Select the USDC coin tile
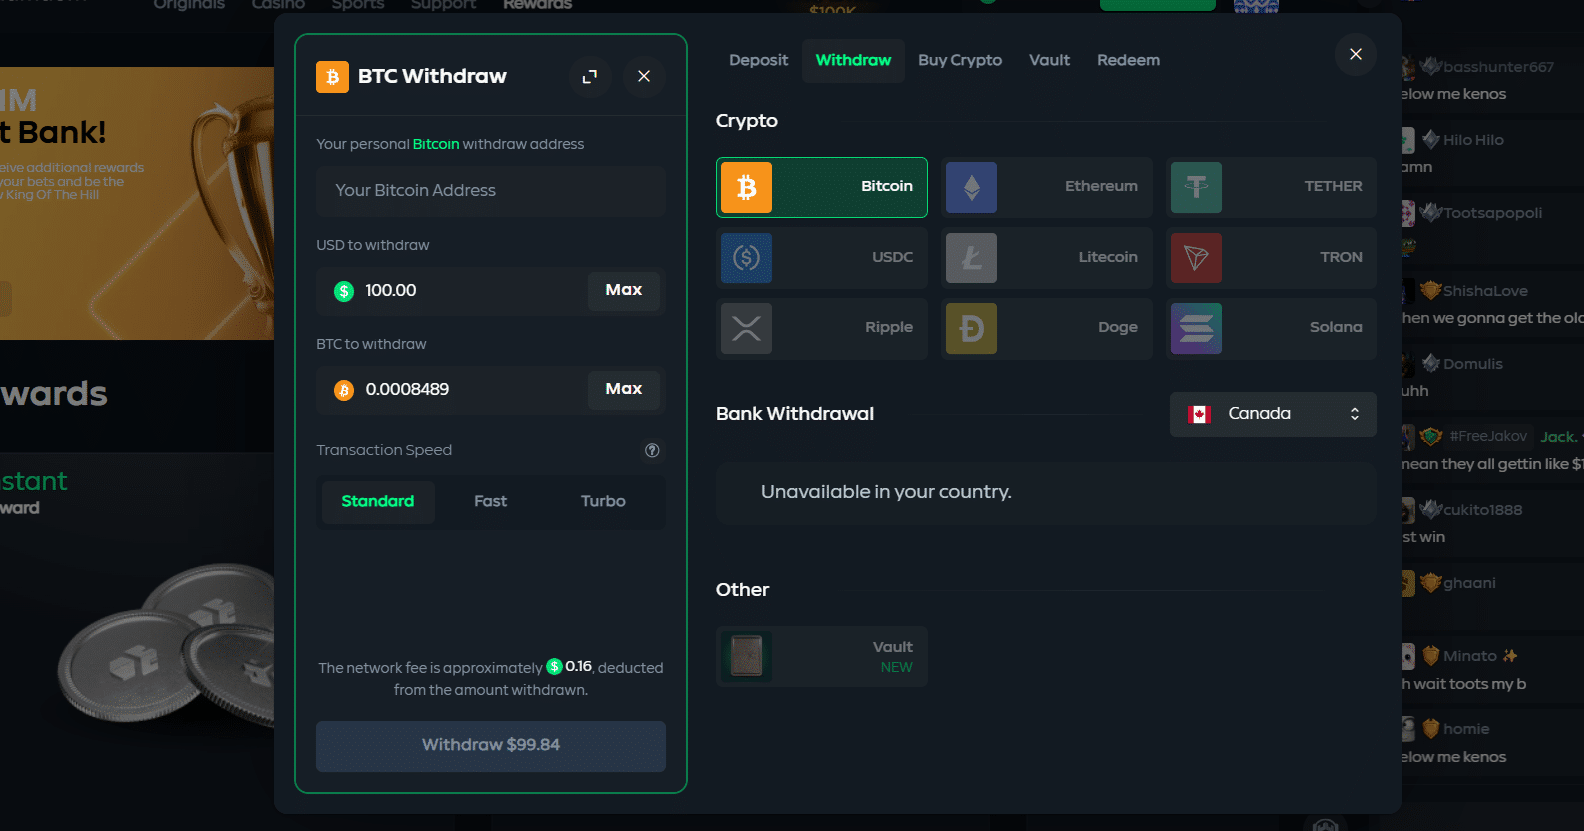1584x831 pixels. [x=821, y=258]
